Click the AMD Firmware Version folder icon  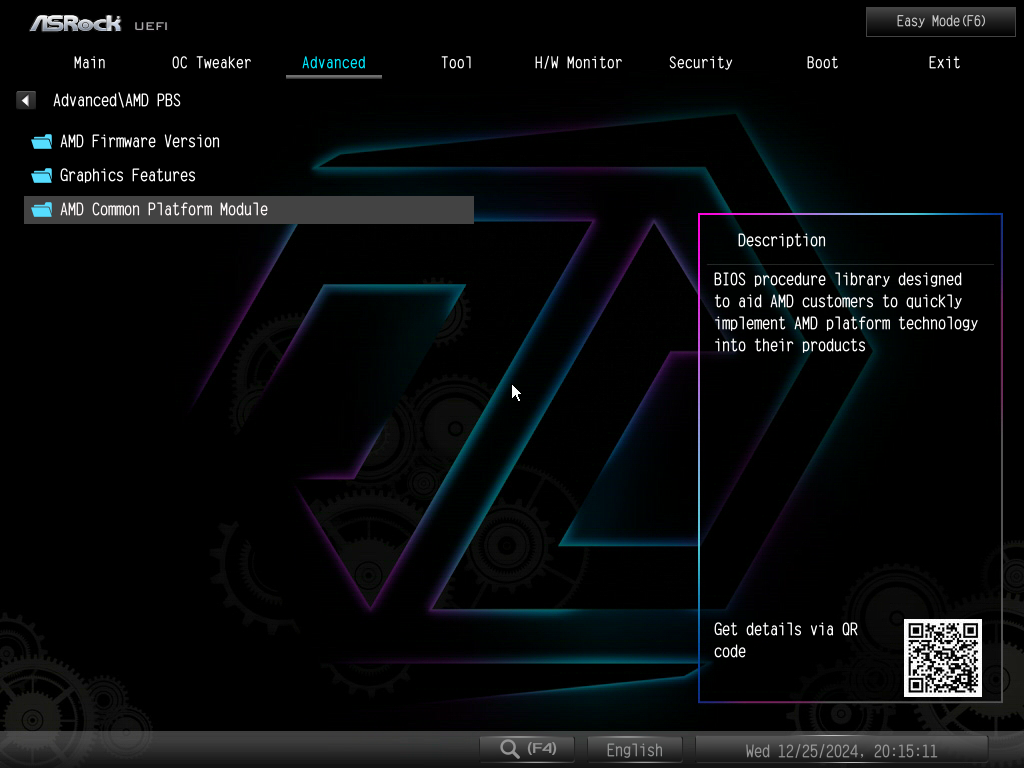click(42, 141)
